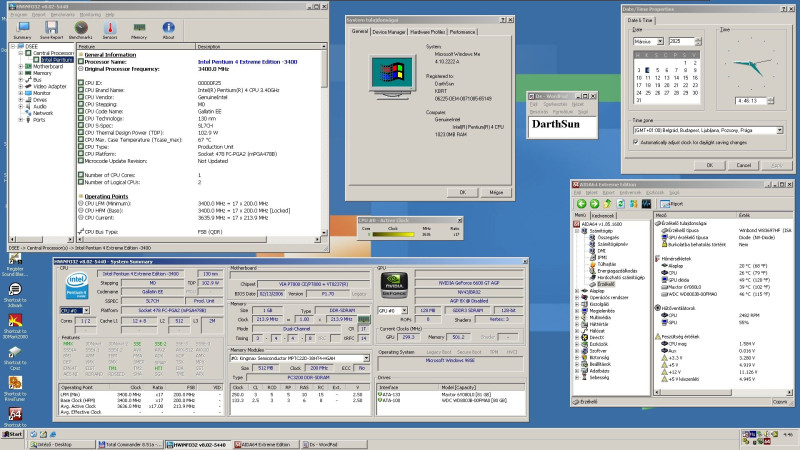Switch to Hardware Profiles tab
The width and height of the screenshot is (800, 450).
[x=428, y=32]
